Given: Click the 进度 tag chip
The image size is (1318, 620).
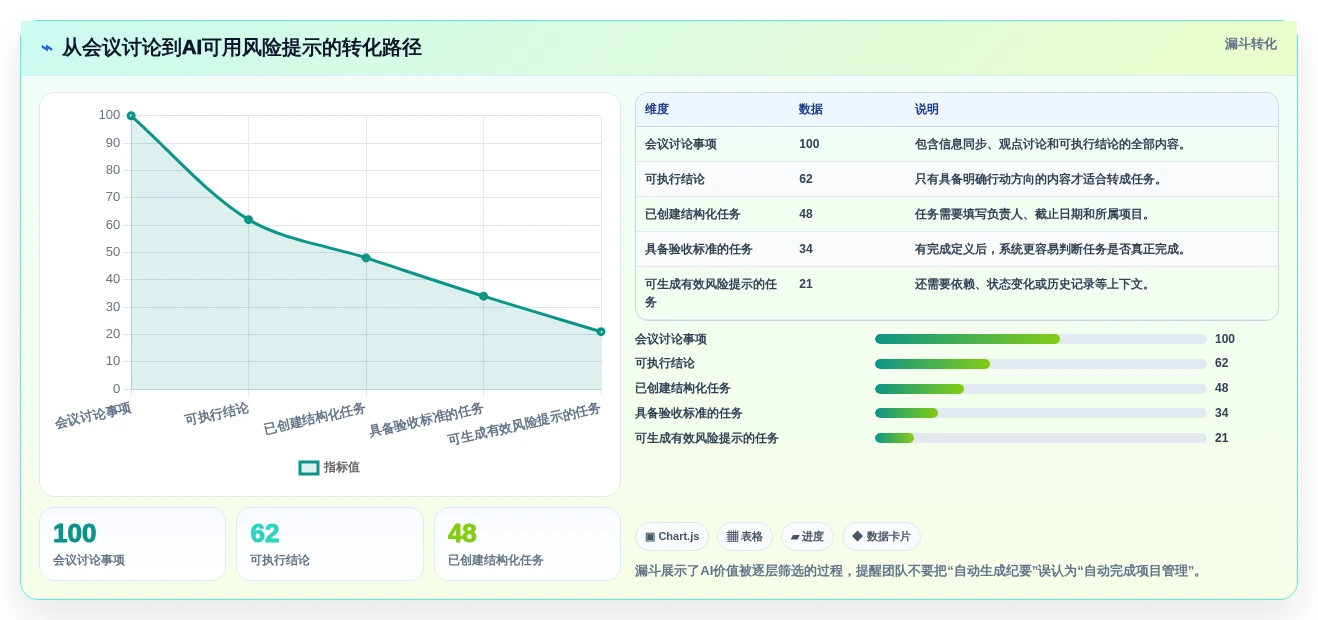Looking at the screenshot, I should 807,537.
